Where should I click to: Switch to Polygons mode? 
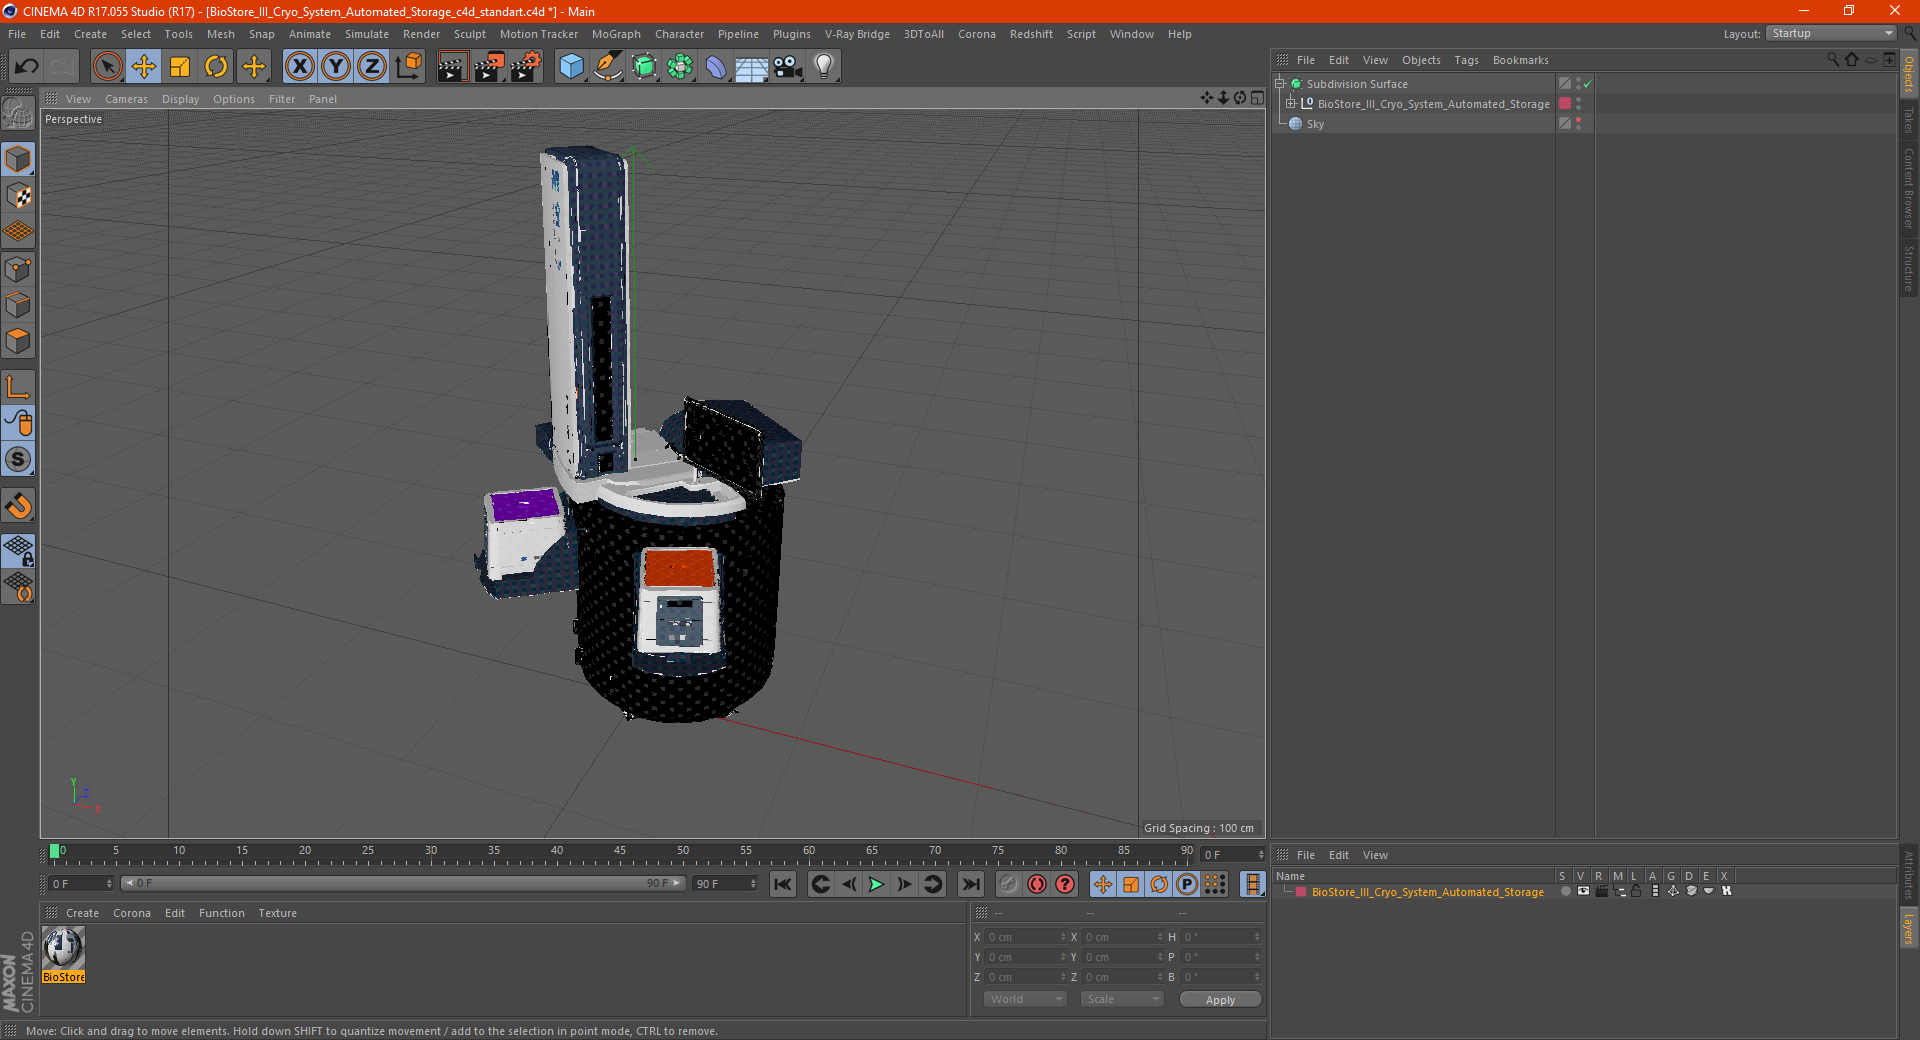(x=18, y=341)
